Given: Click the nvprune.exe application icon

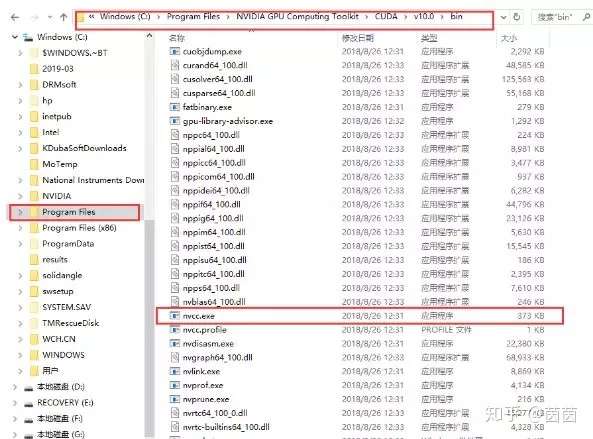Looking at the screenshot, I should click(x=174, y=399).
